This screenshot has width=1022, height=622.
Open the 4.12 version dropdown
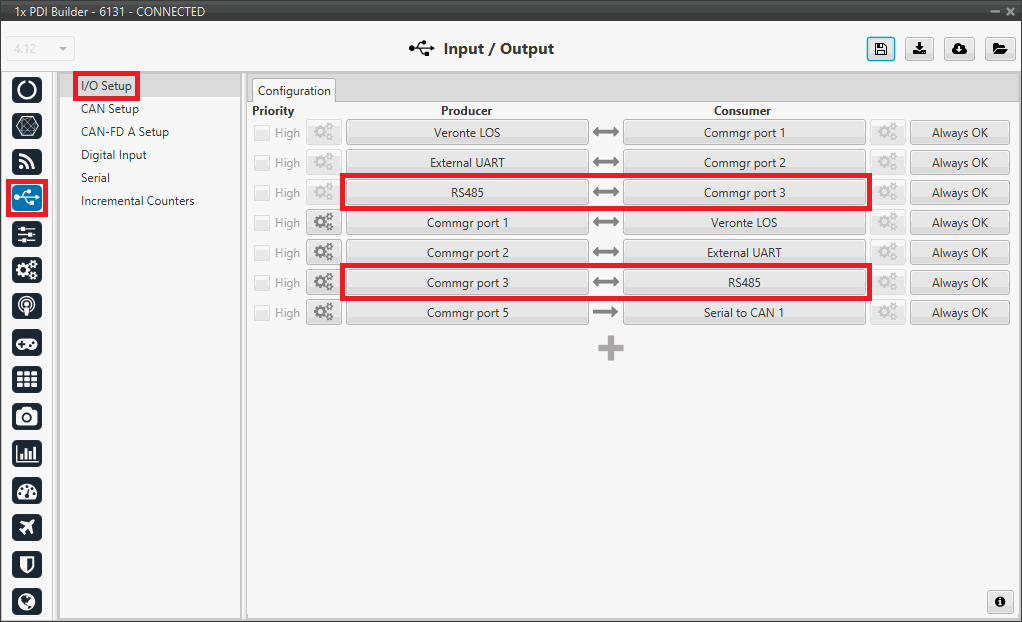tap(41, 49)
